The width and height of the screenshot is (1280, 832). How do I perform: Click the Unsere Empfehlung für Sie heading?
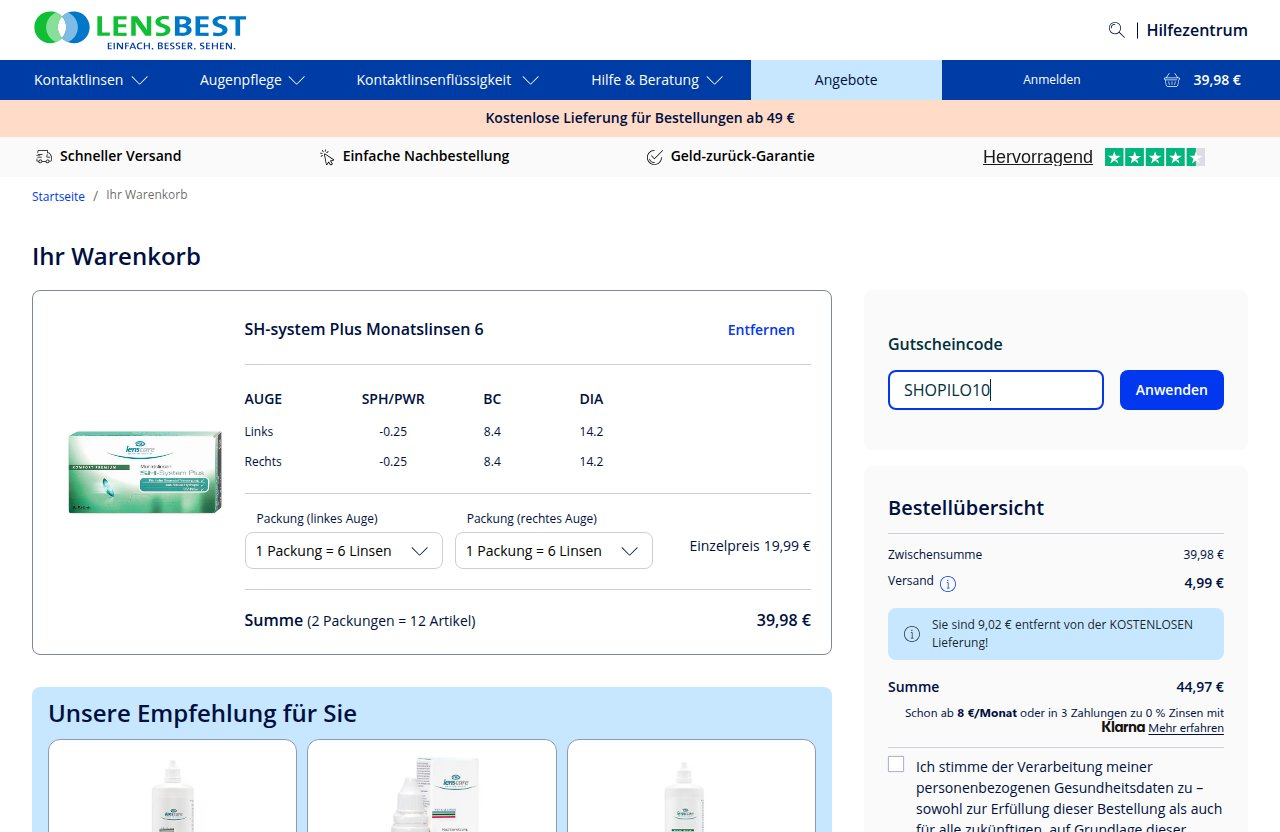click(x=202, y=714)
